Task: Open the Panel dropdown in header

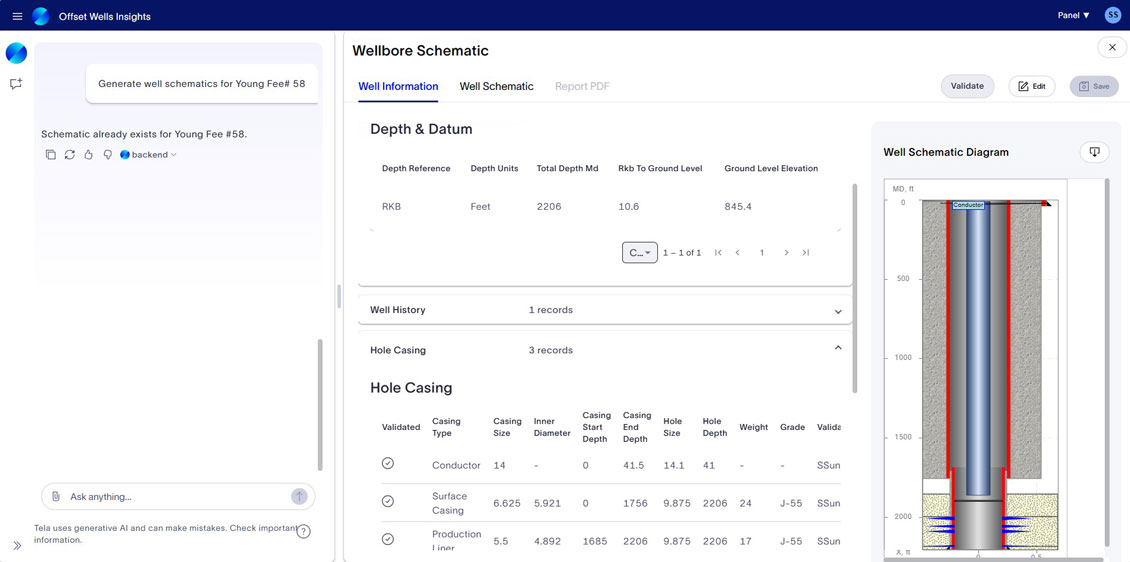Action: 1073,15
